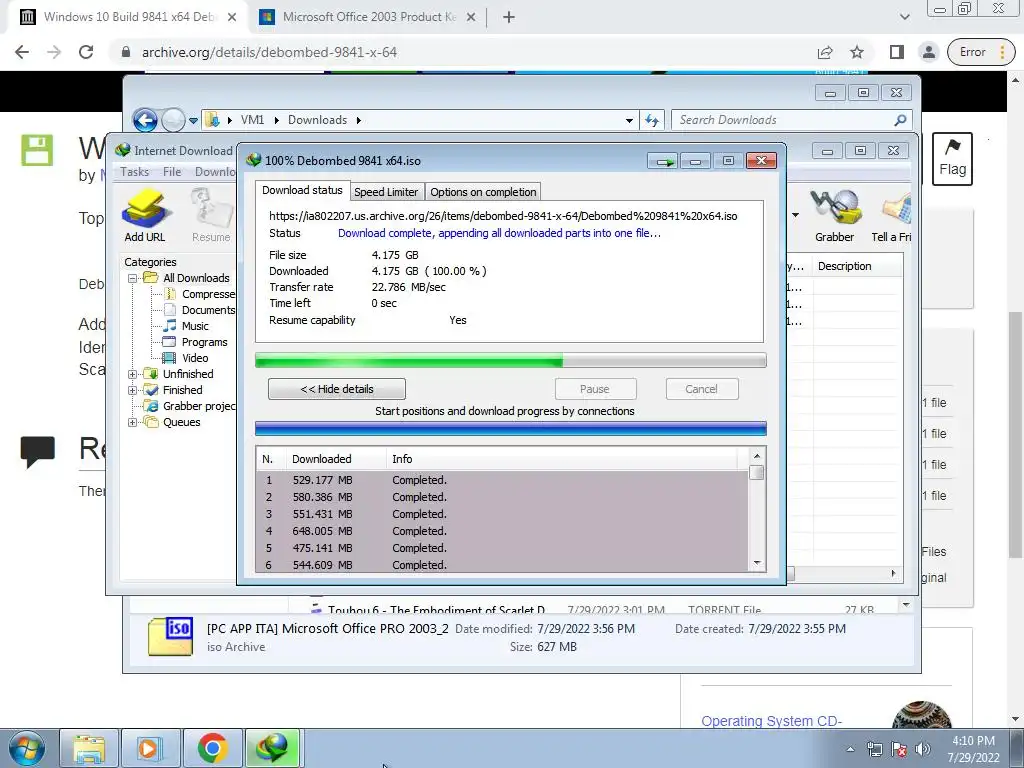This screenshot has width=1024, height=768.
Task: Select the Documents category in IDM
Action: click(208, 310)
